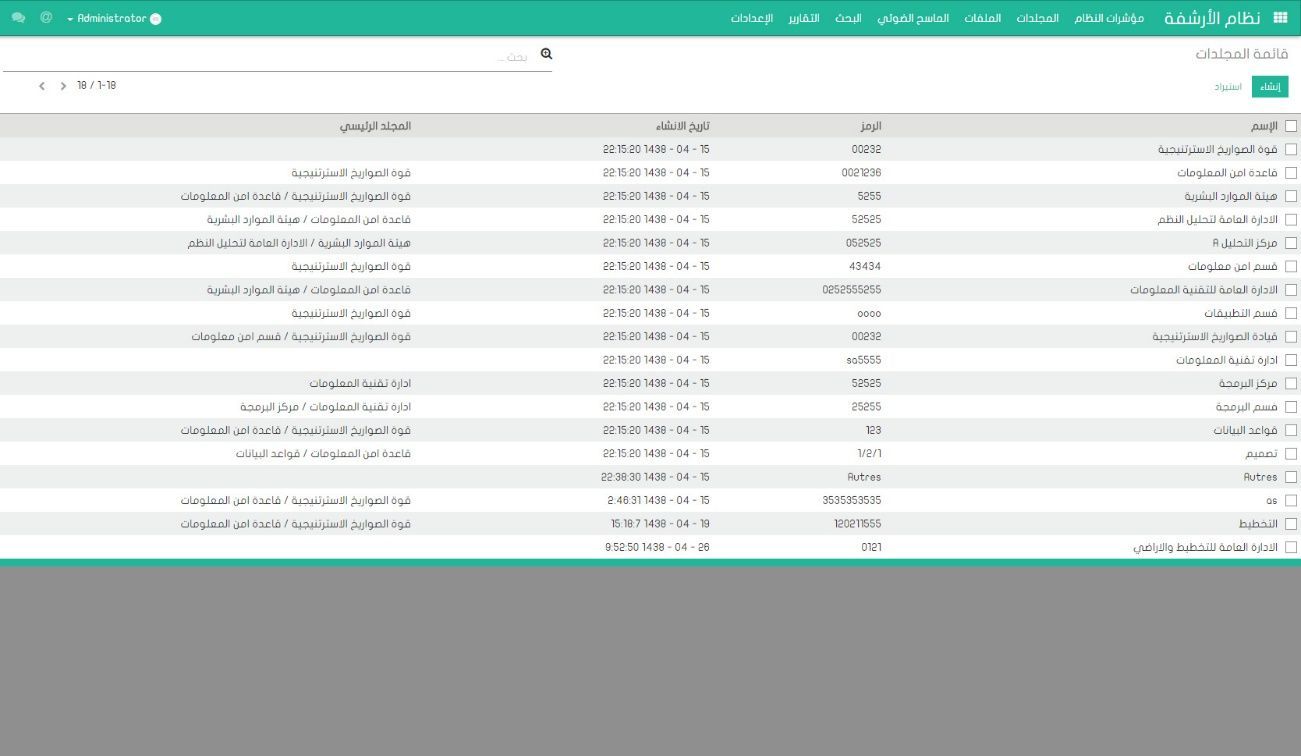Open the الملفات menu

(x=983, y=19)
